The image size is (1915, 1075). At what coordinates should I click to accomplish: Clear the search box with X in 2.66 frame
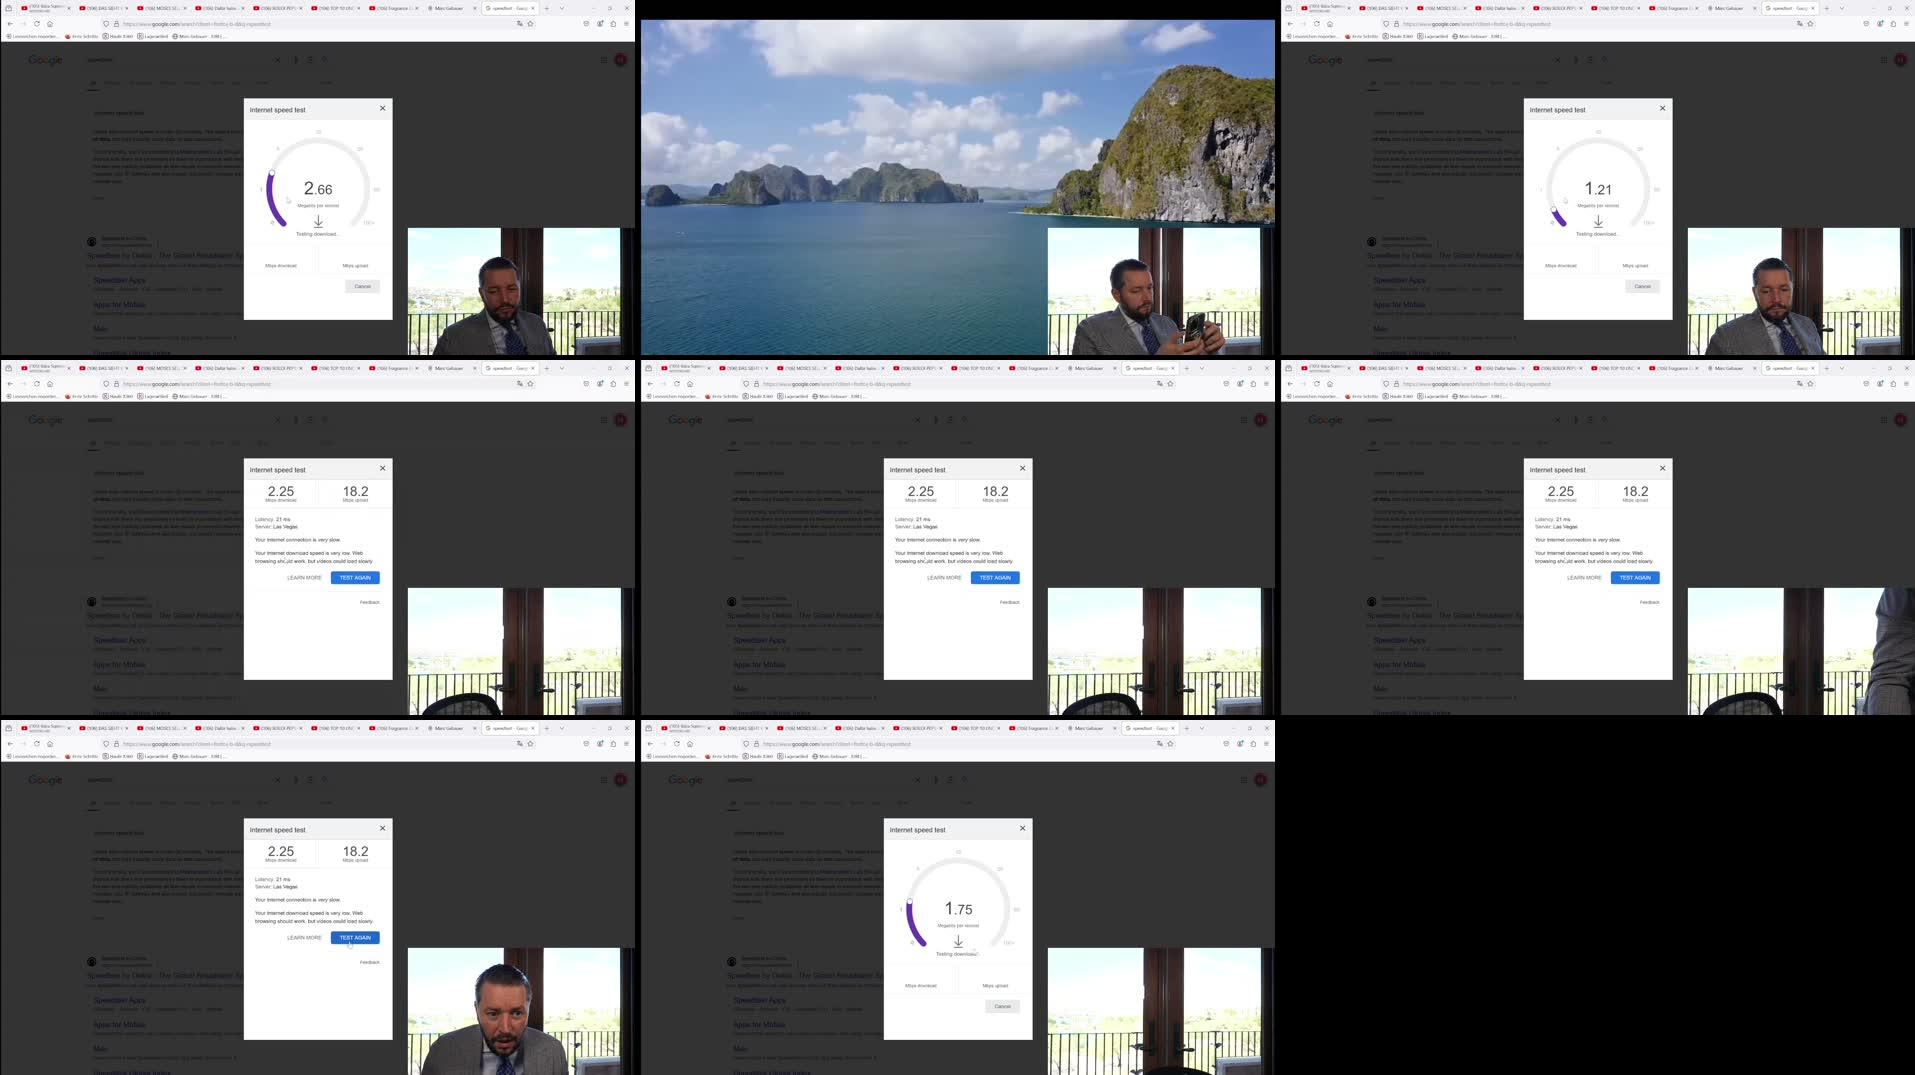click(x=278, y=60)
